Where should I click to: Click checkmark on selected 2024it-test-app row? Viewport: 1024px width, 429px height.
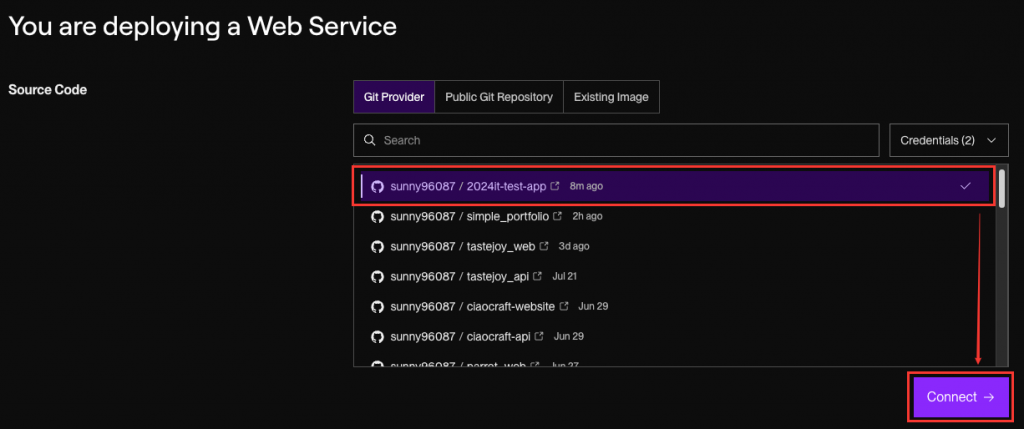(965, 186)
